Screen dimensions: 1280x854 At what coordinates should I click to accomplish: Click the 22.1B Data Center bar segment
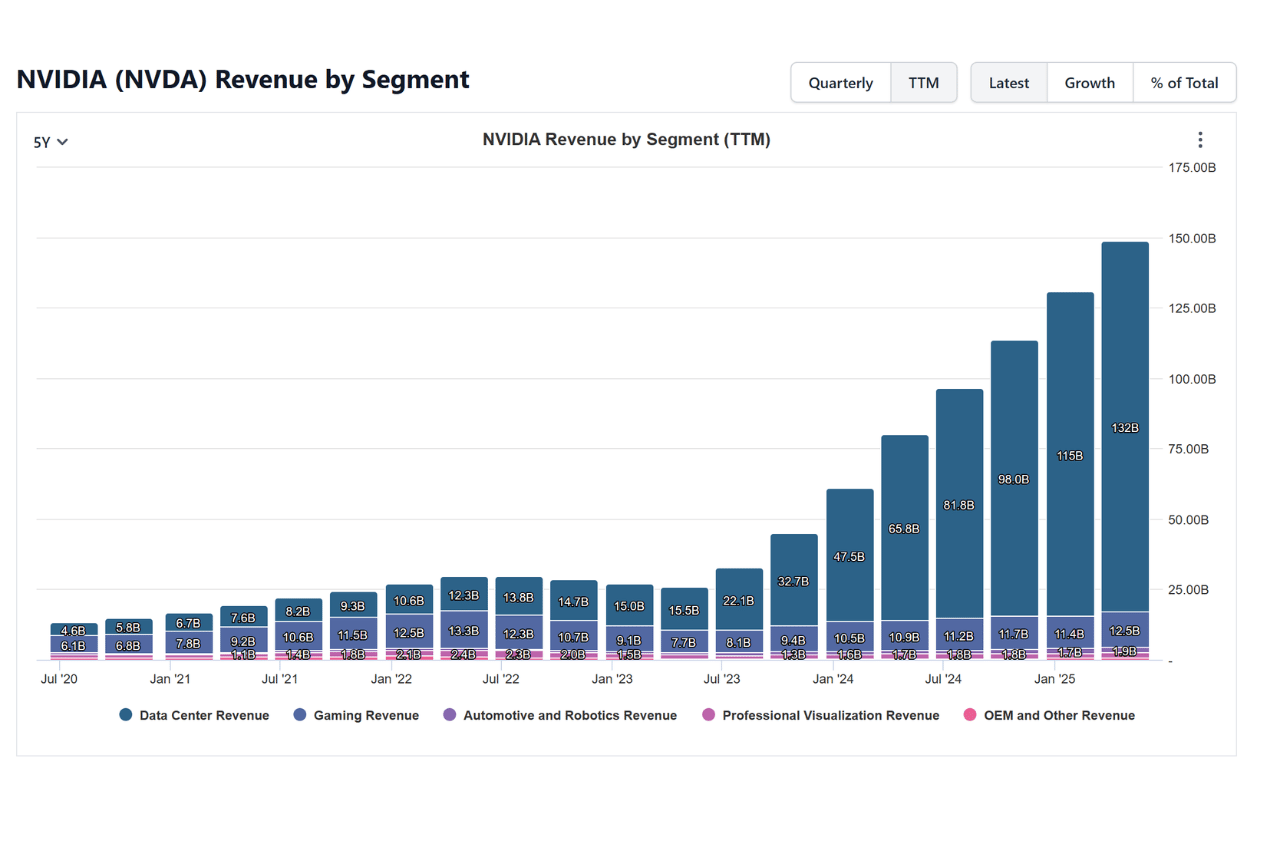(739, 600)
